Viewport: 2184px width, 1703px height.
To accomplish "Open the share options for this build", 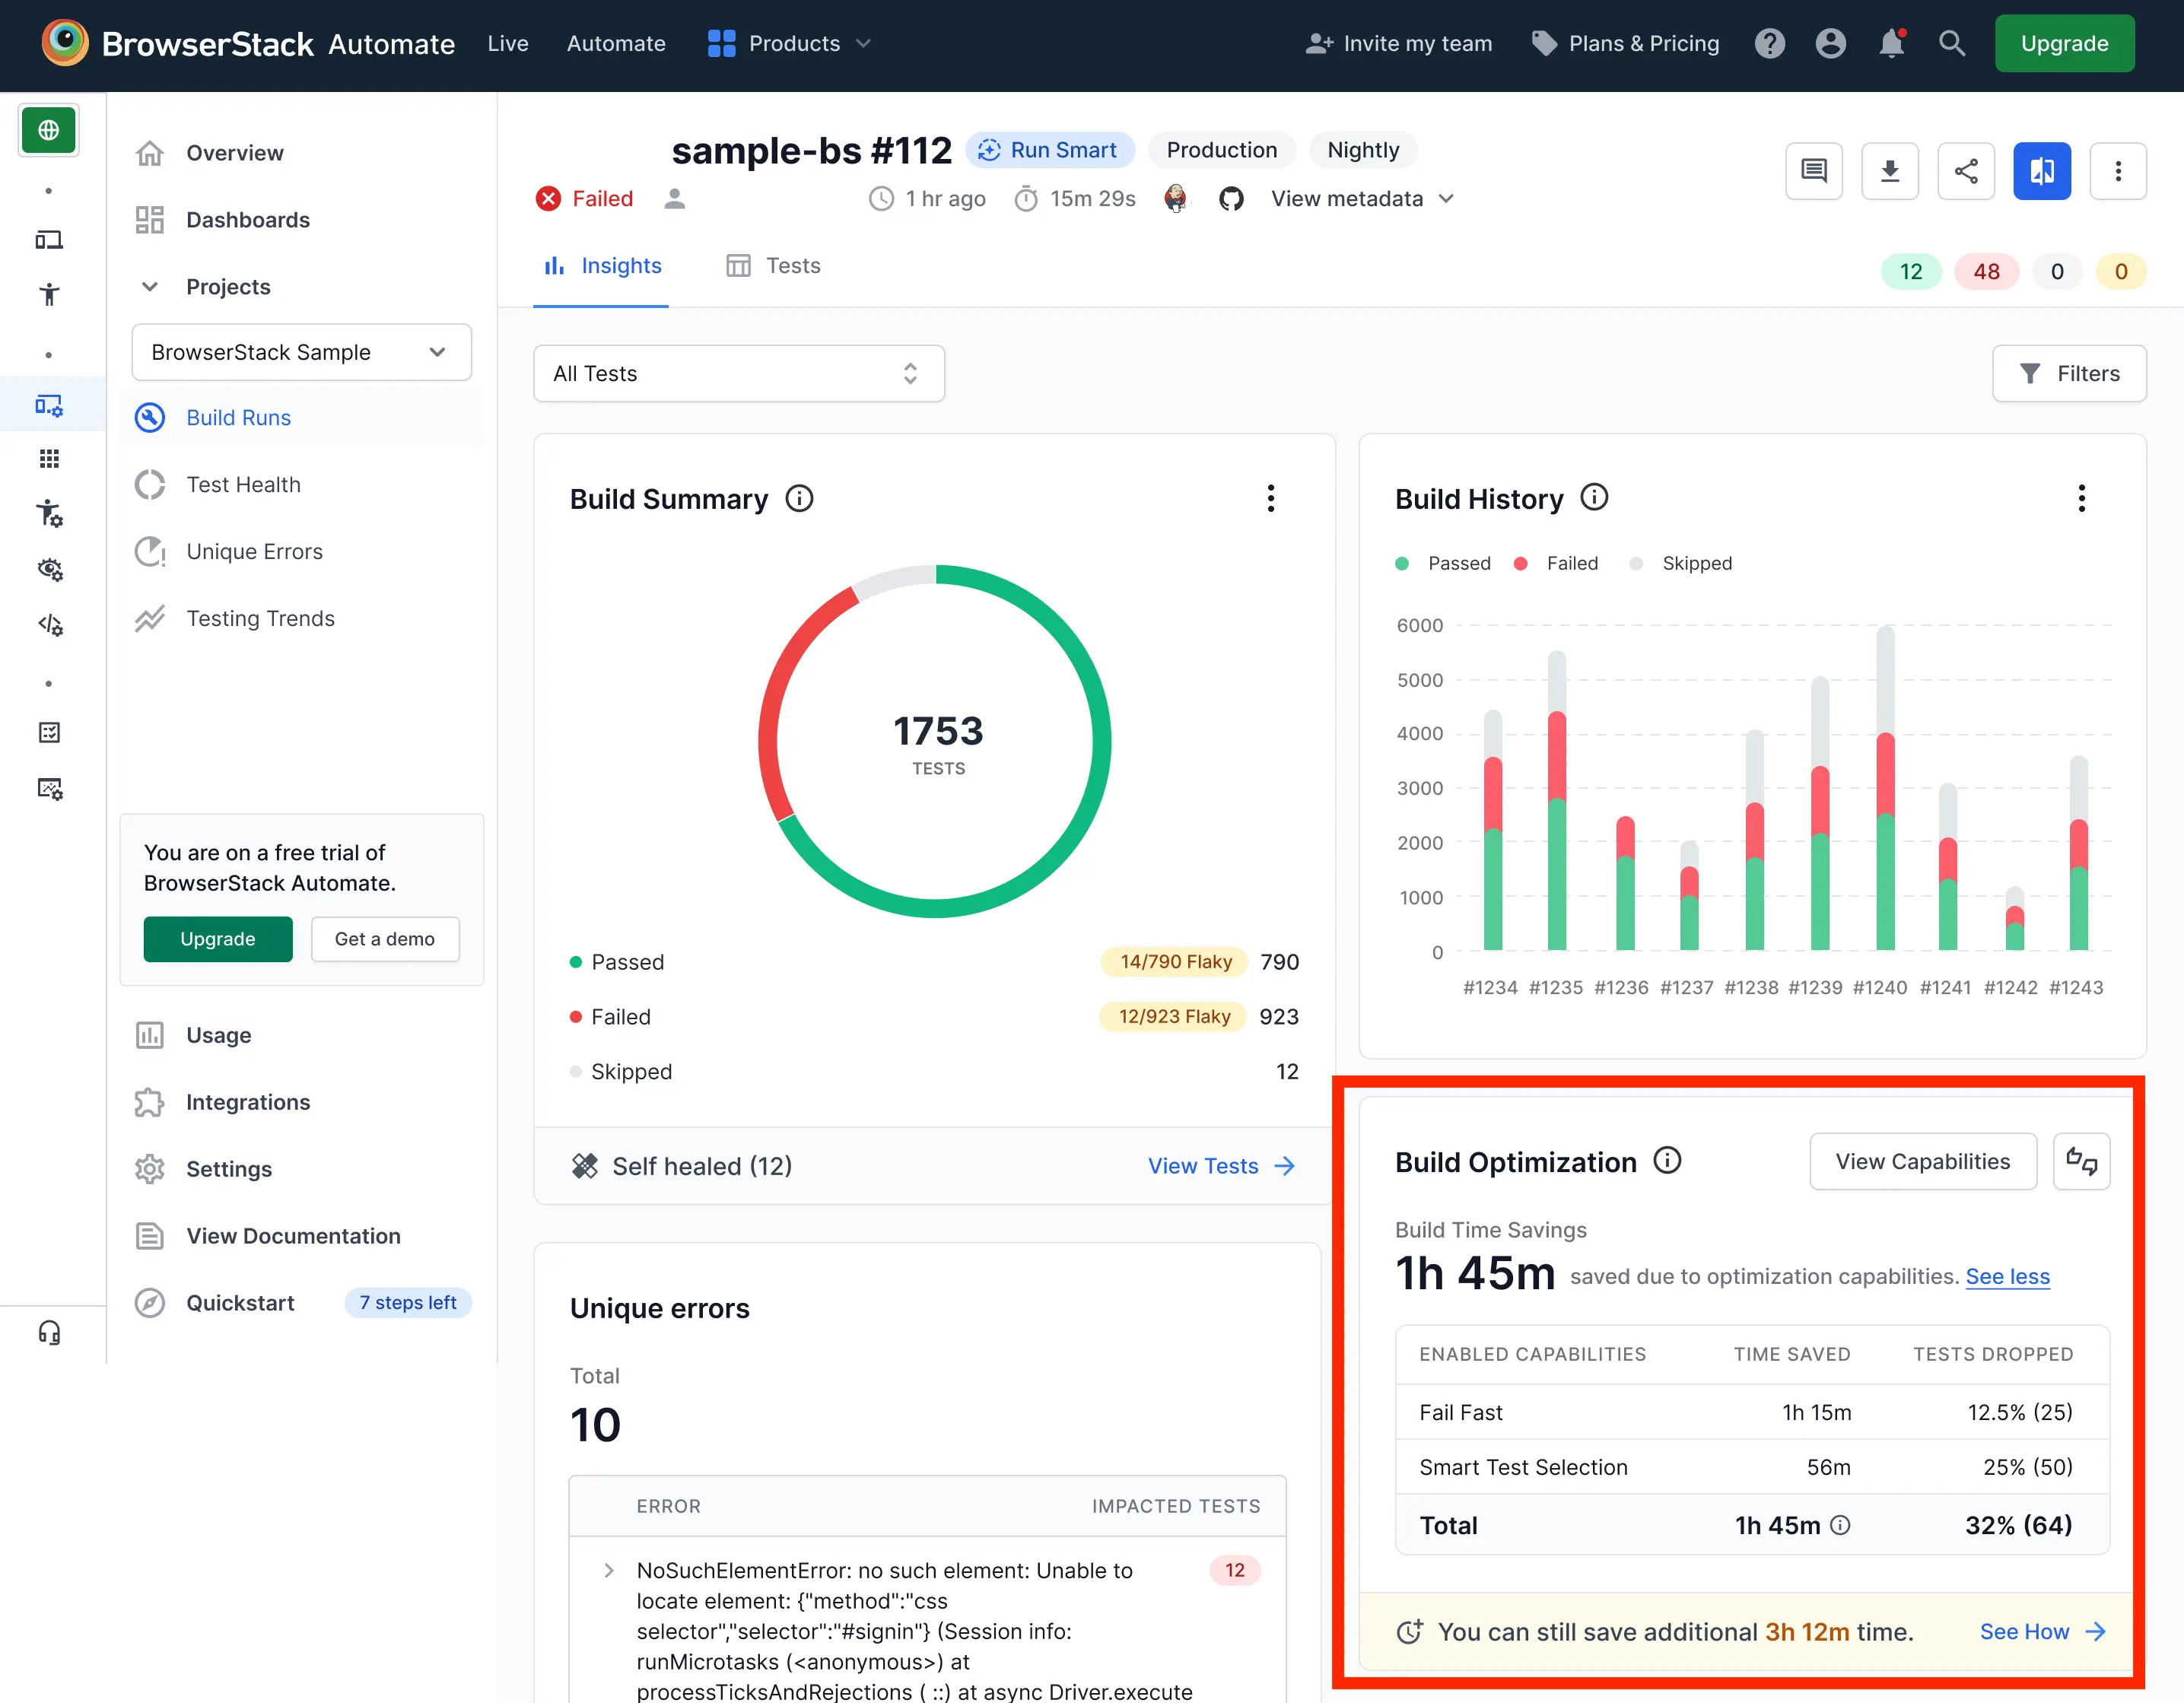I will (1966, 171).
